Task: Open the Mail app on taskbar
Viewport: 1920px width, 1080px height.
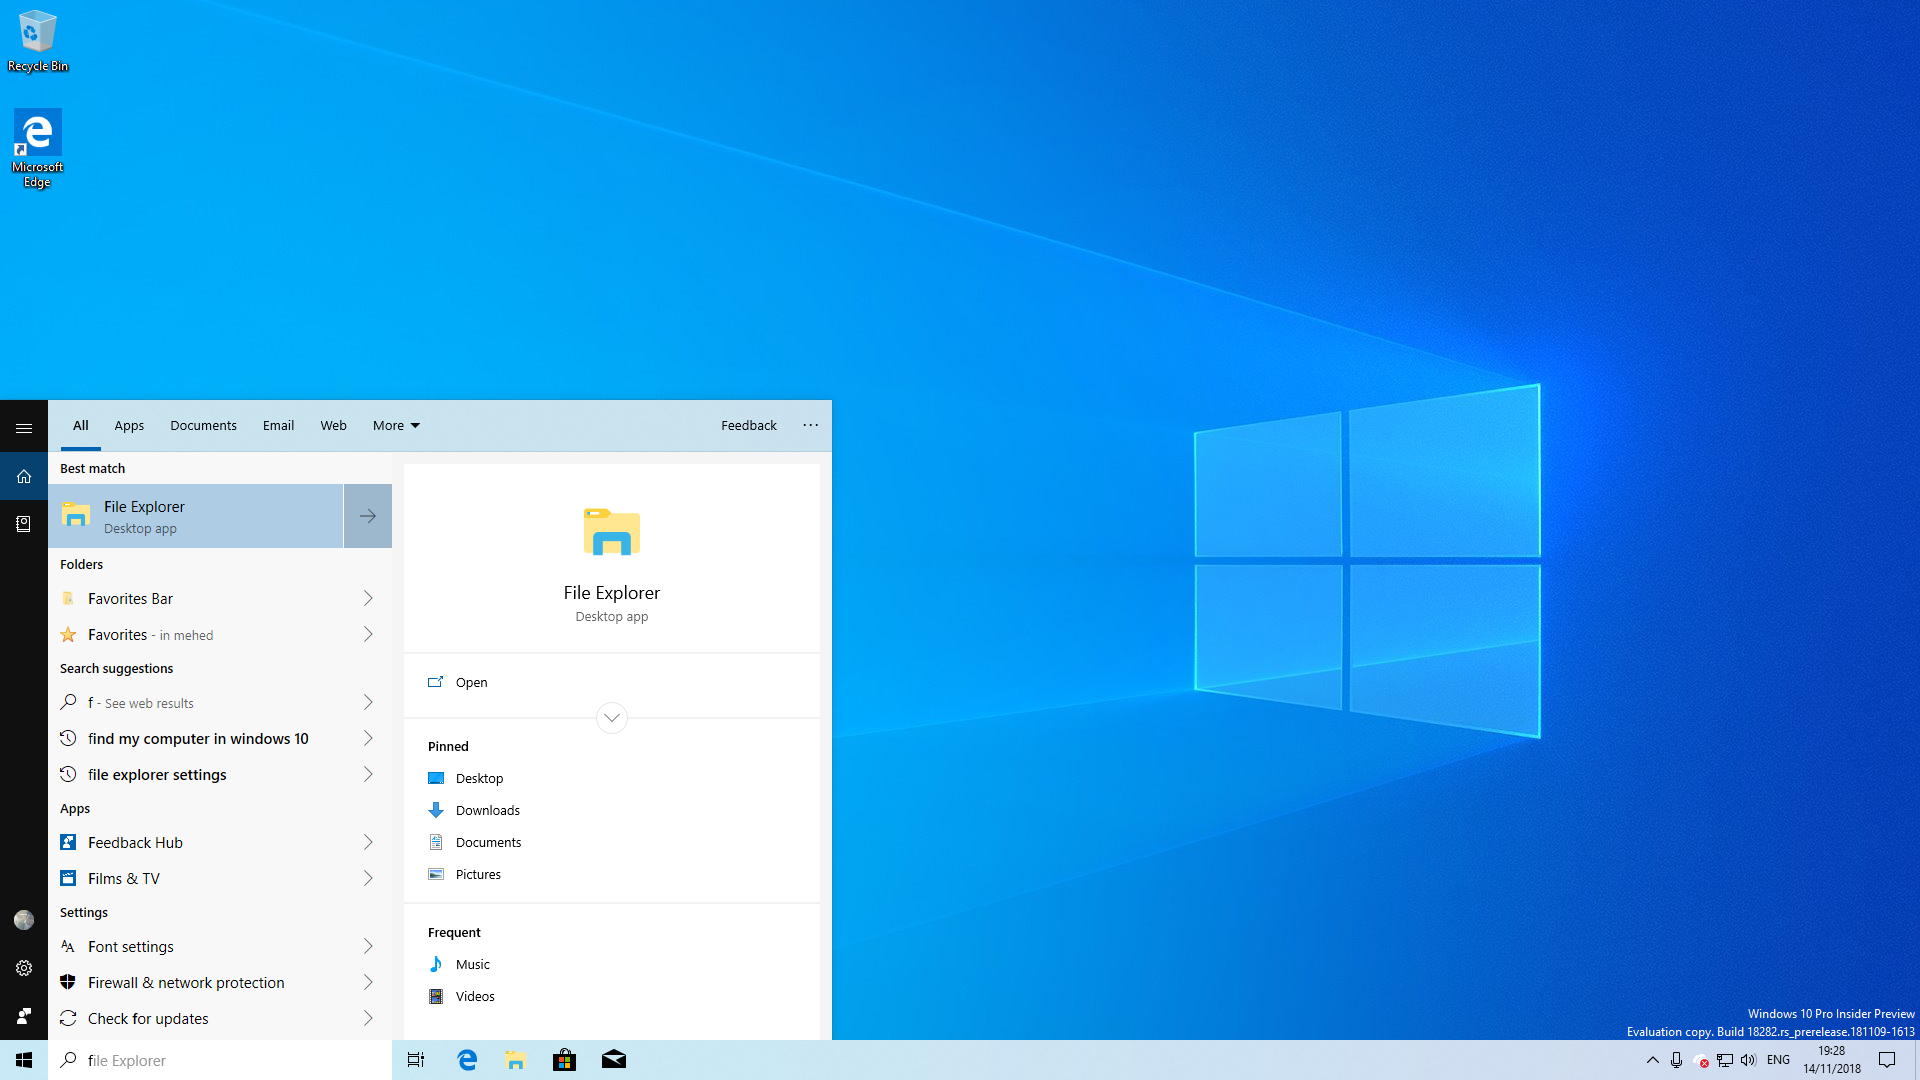Action: (614, 1060)
